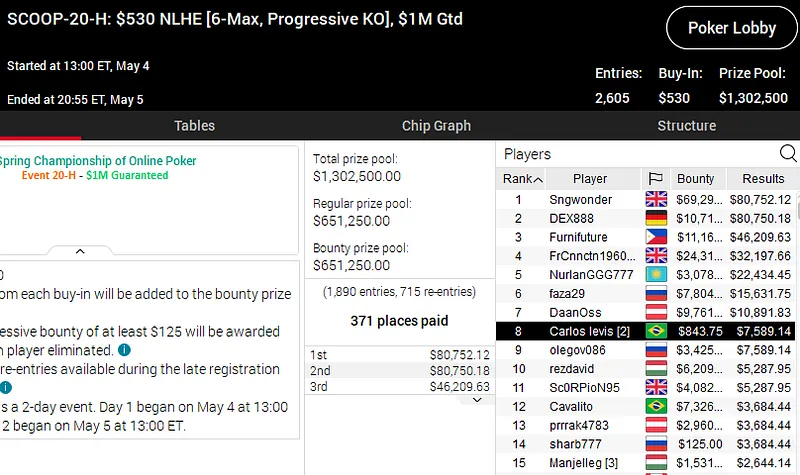Sort players by Bounty column
The image size is (800, 475).
[696, 179]
